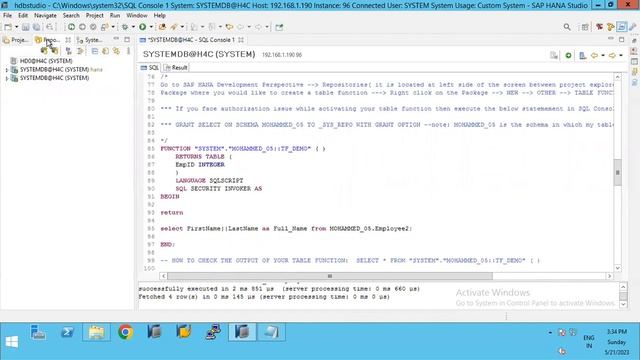This screenshot has height=360, width=640.
Task: Click the editor vertical scrollbar thumb
Action: coord(618,172)
